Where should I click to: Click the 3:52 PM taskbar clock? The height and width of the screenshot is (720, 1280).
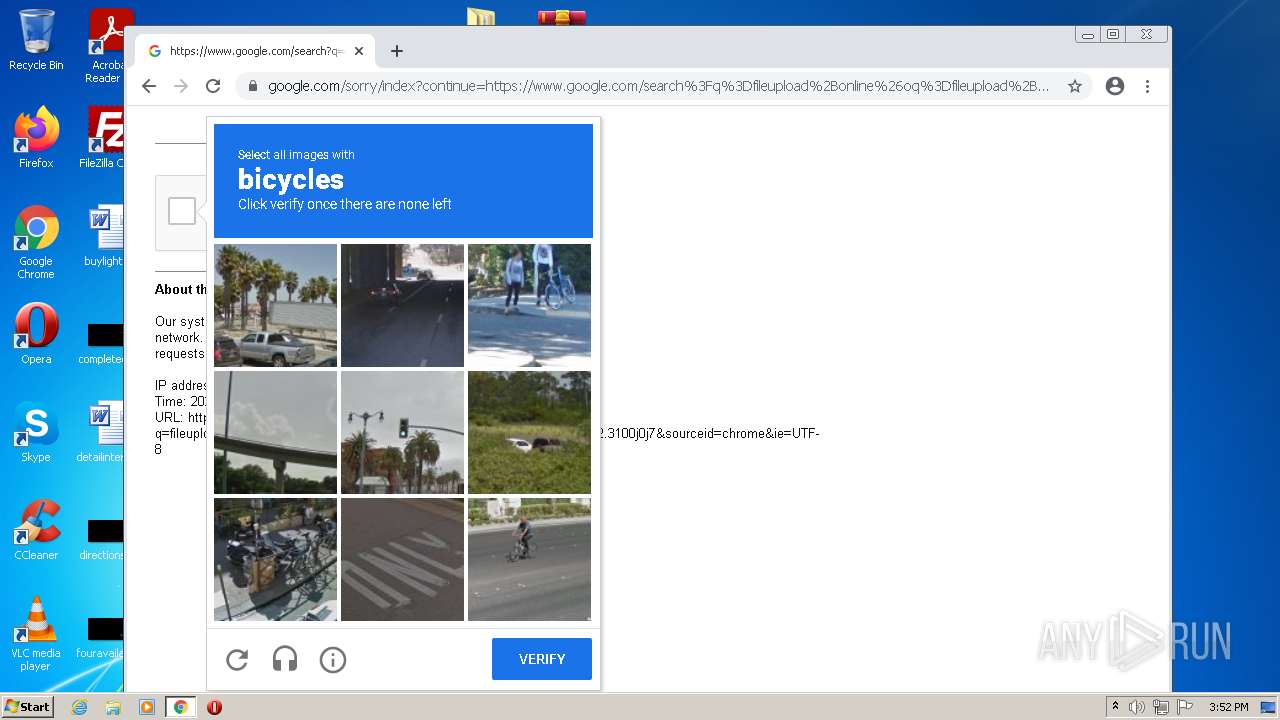point(1228,707)
